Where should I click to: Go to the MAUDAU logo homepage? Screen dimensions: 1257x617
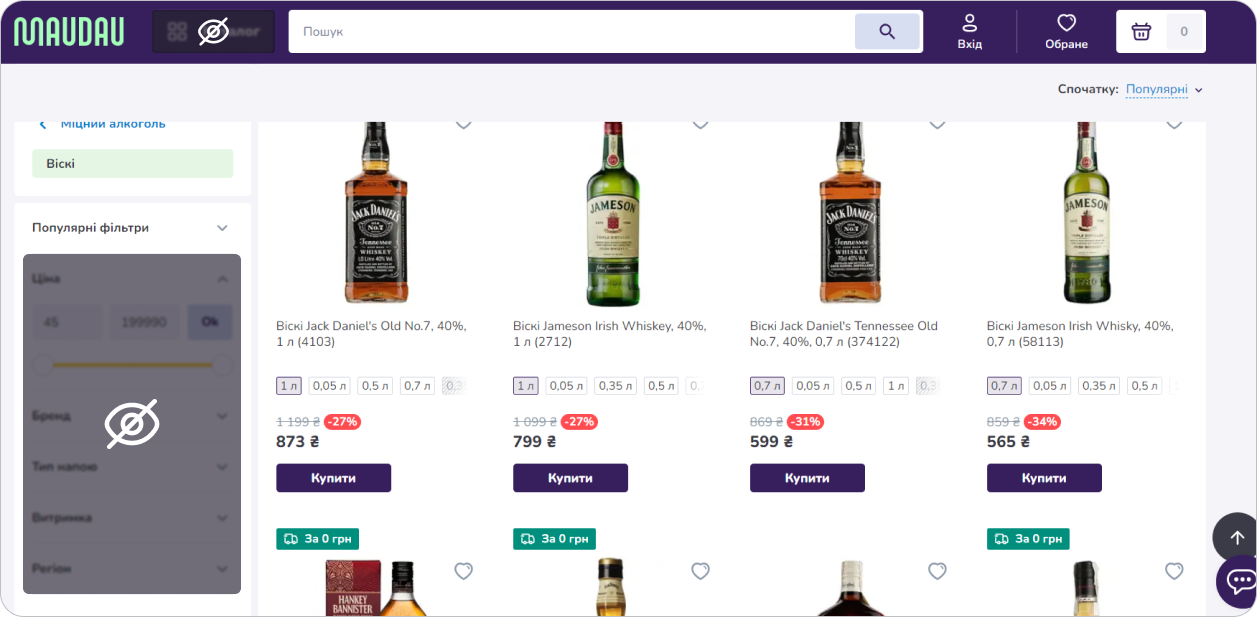[x=69, y=32]
